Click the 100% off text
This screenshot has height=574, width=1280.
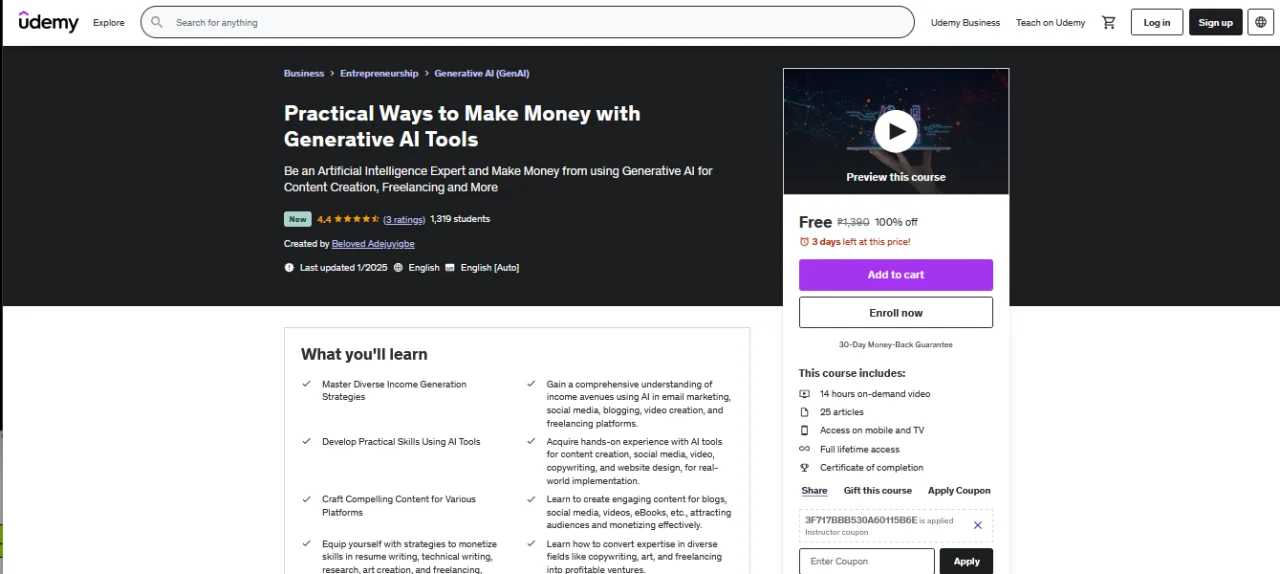(x=896, y=223)
